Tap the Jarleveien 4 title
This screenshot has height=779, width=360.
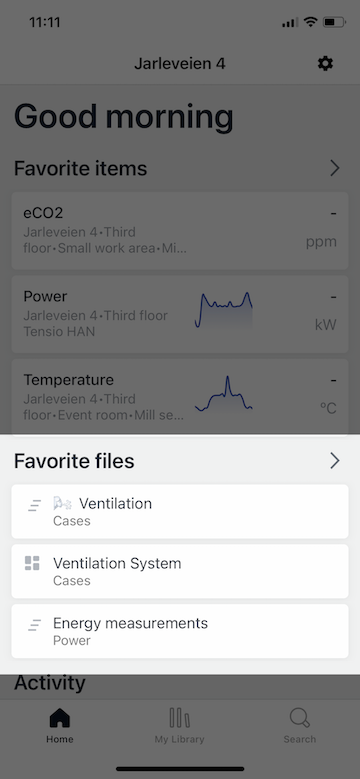(180, 64)
